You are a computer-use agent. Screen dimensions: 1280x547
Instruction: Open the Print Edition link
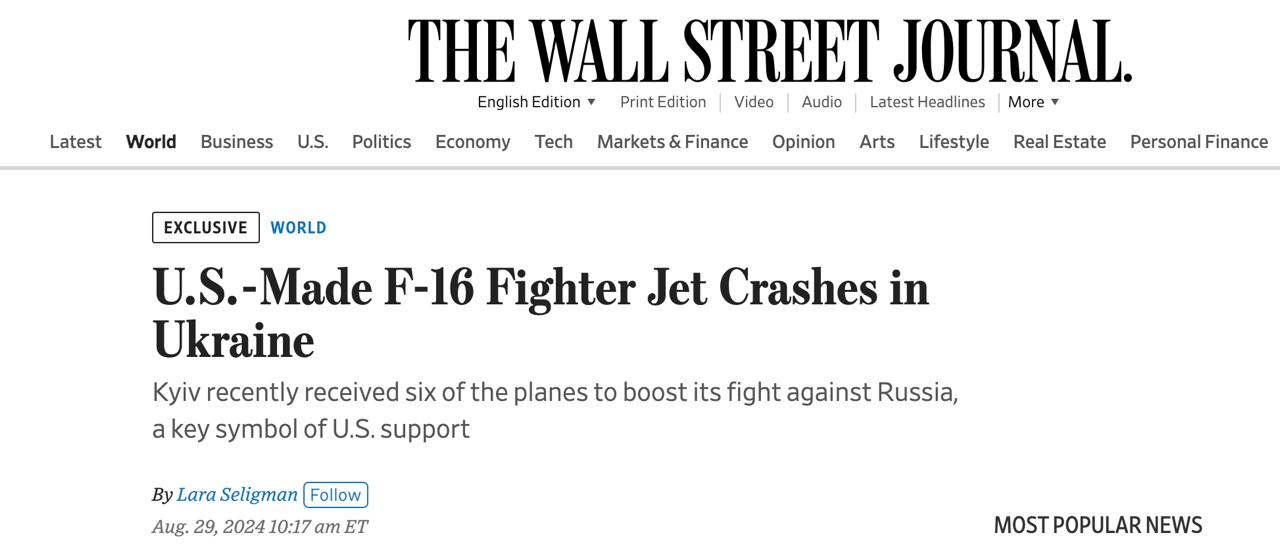tap(662, 102)
